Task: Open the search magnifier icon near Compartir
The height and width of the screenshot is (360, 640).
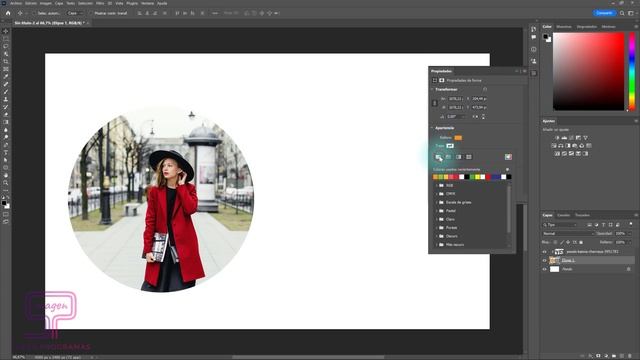Action: (622, 13)
